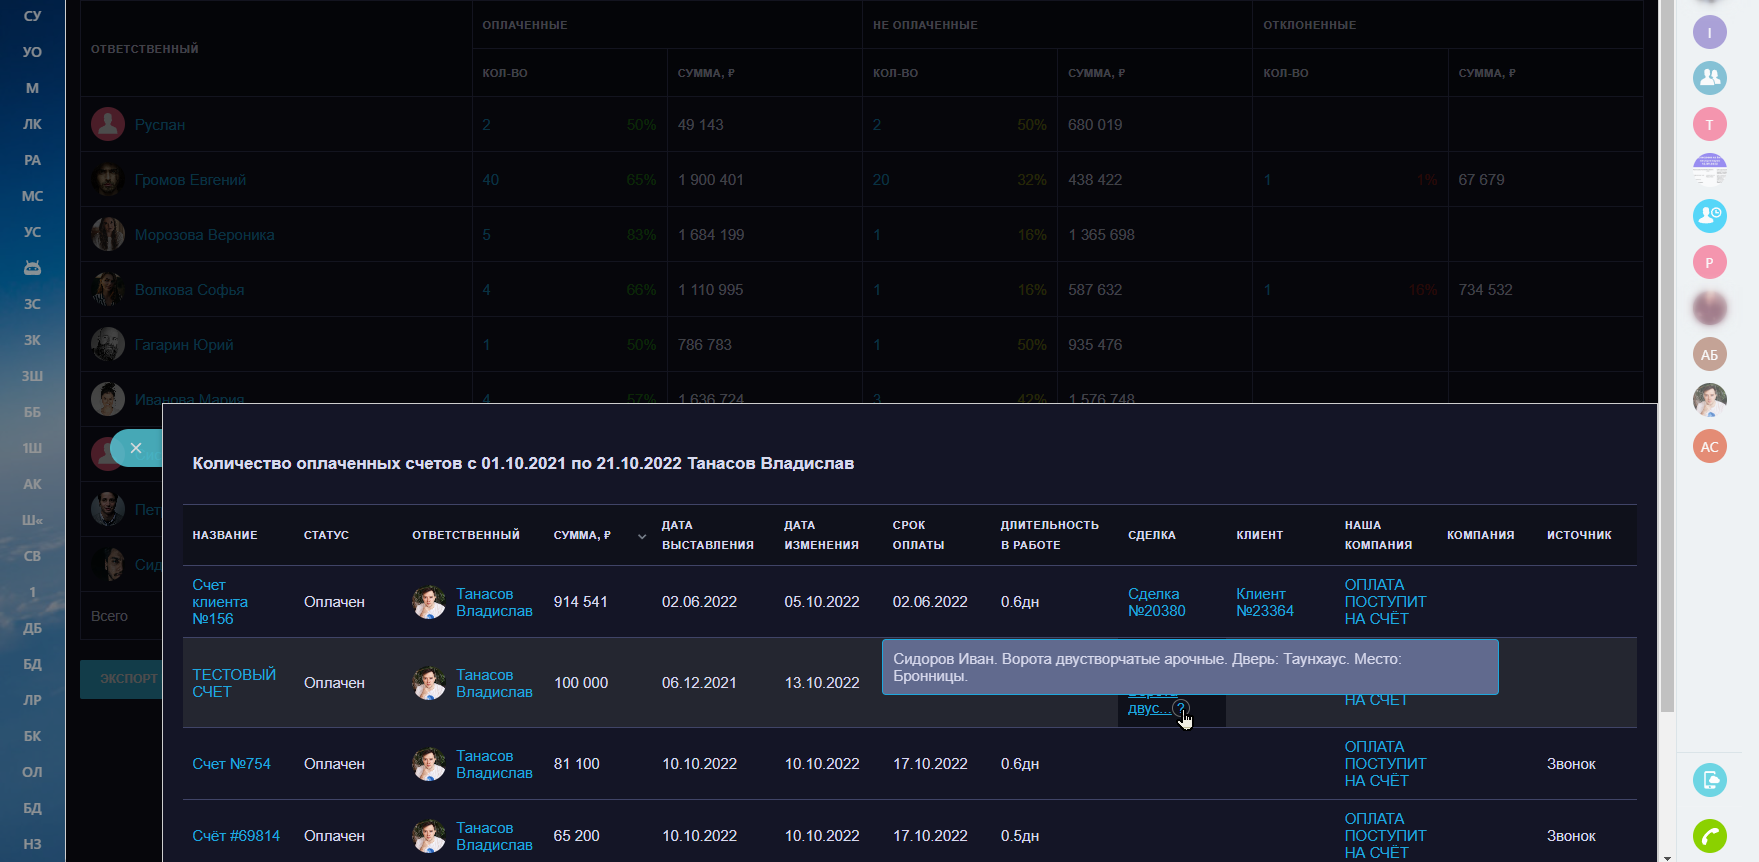This screenshot has height=862, width=1759.
Task: Click the green phone call button
Action: click(x=1709, y=836)
